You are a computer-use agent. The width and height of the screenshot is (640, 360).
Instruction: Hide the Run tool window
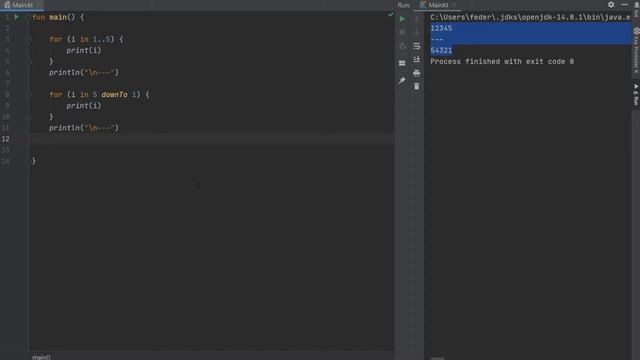click(624, 4)
